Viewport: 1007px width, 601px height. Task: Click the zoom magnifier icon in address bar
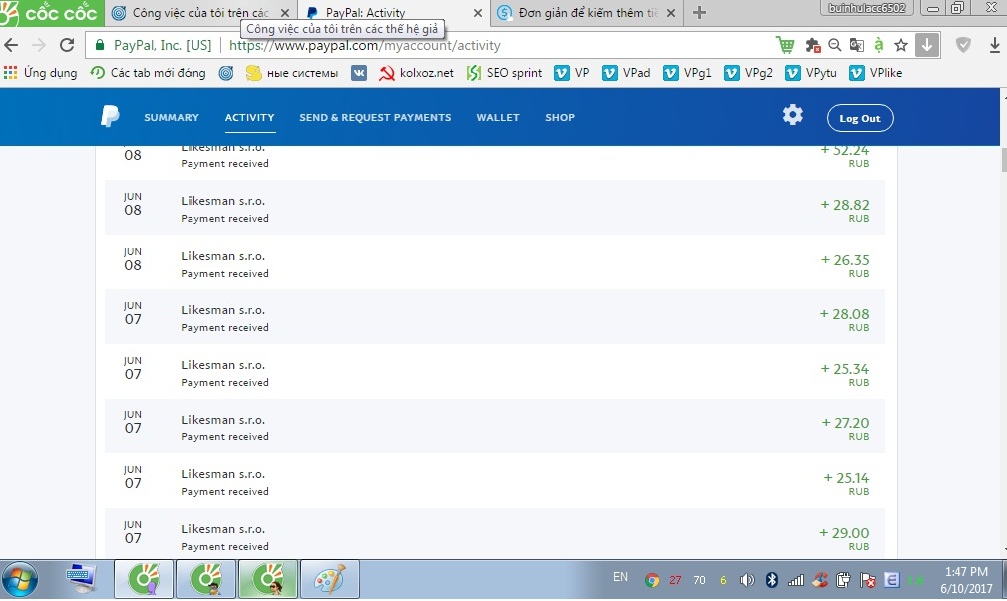(x=834, y=45)
